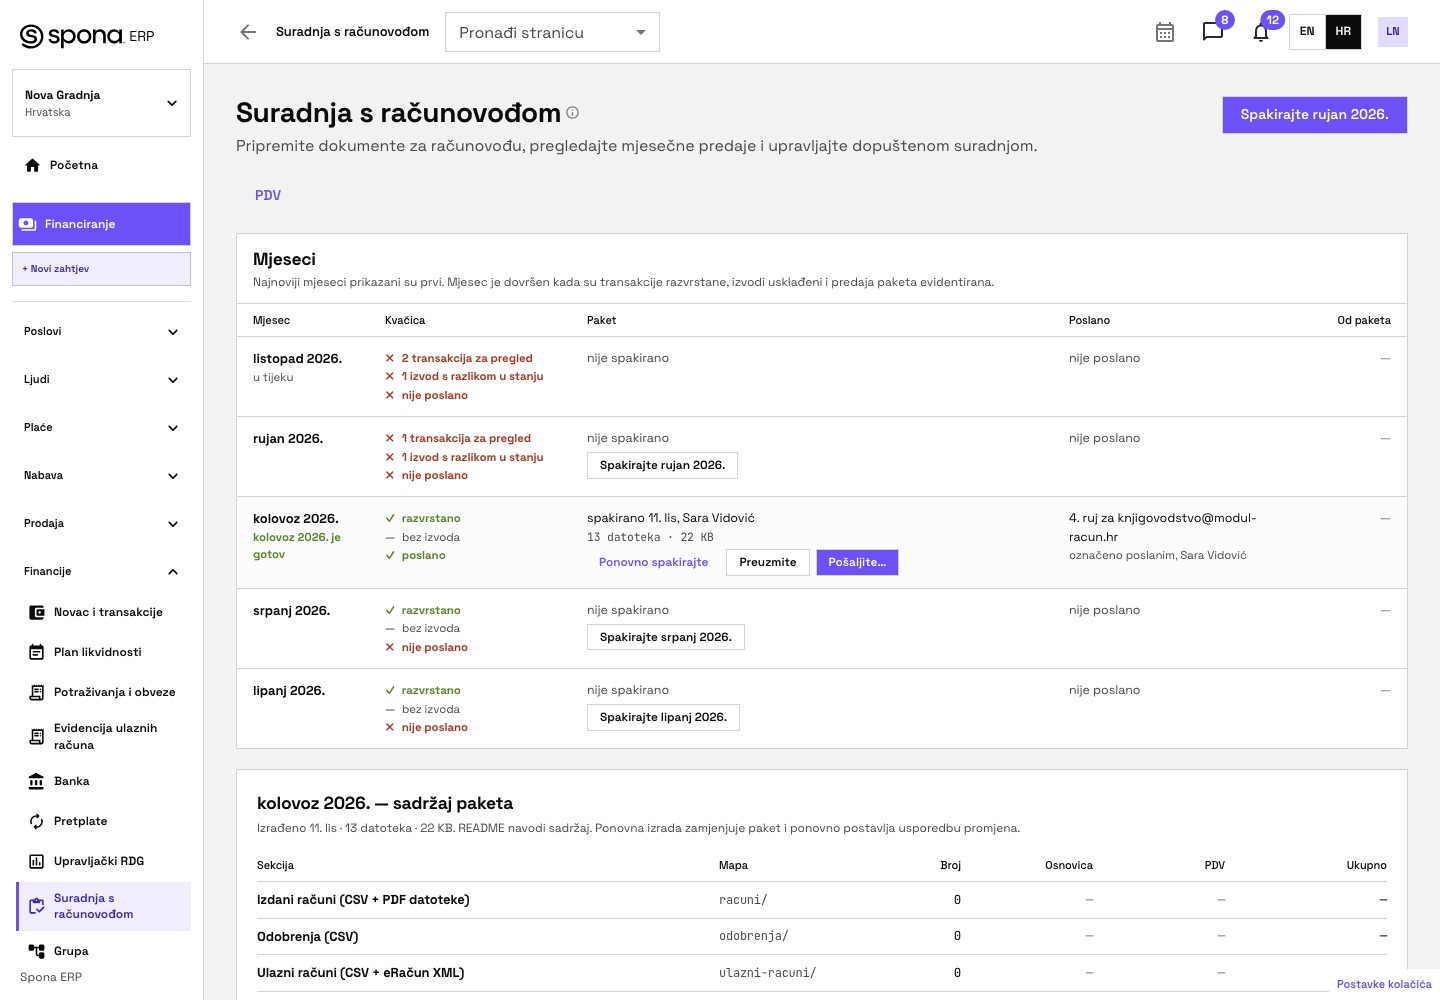Click Preuzmite button for kolovoz

(x=768, y=562)
